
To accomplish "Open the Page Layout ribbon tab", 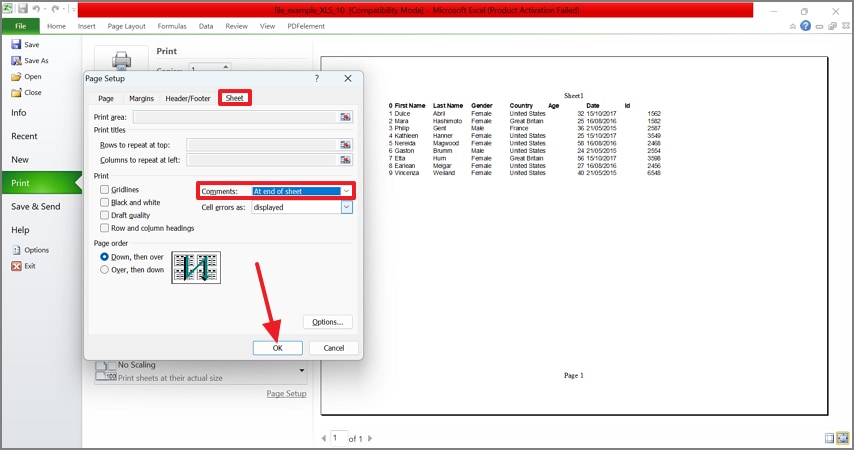I will point(126,26).
